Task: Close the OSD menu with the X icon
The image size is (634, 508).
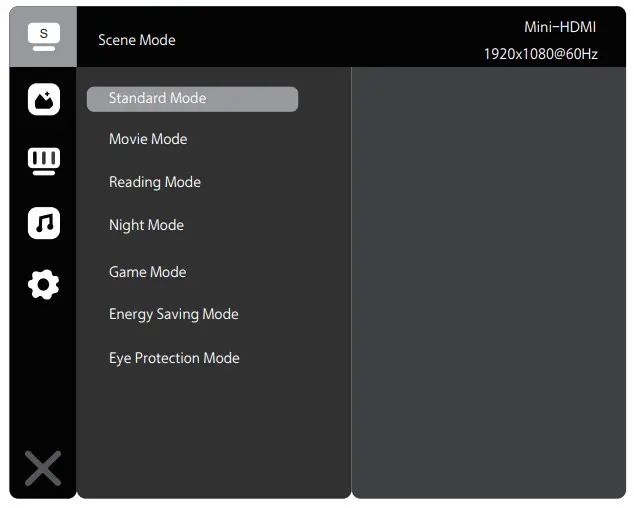Action: pos(43,468)
